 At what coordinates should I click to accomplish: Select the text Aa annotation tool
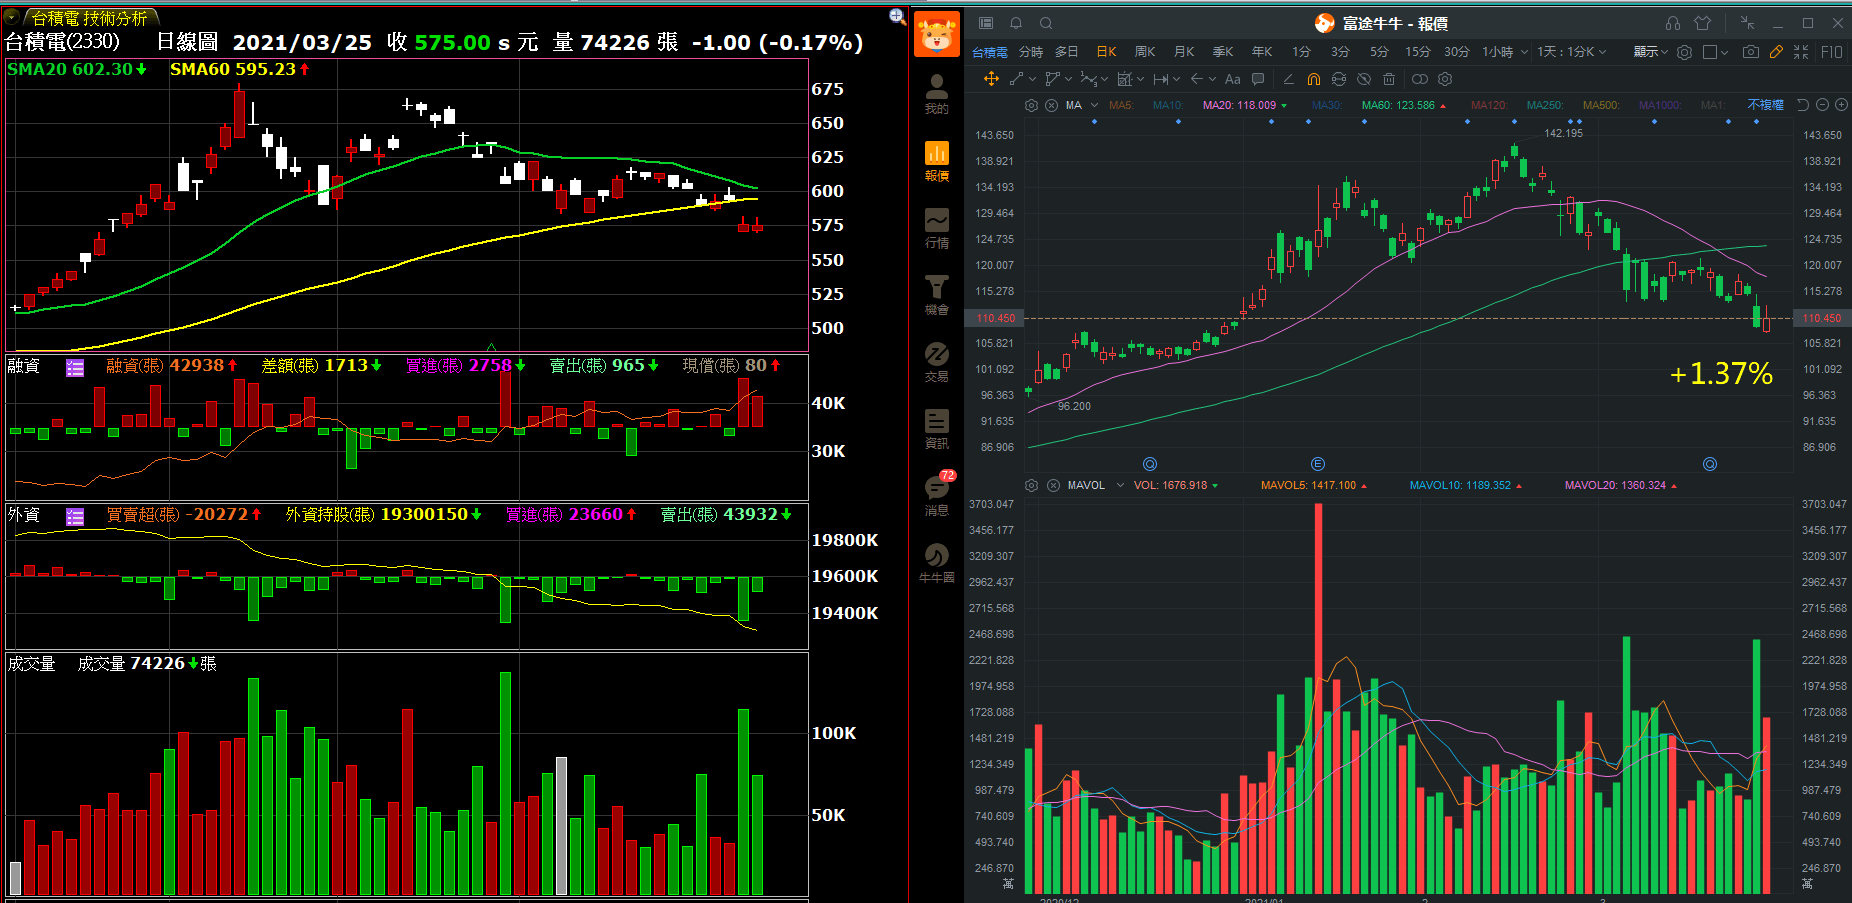point(1232,79)
